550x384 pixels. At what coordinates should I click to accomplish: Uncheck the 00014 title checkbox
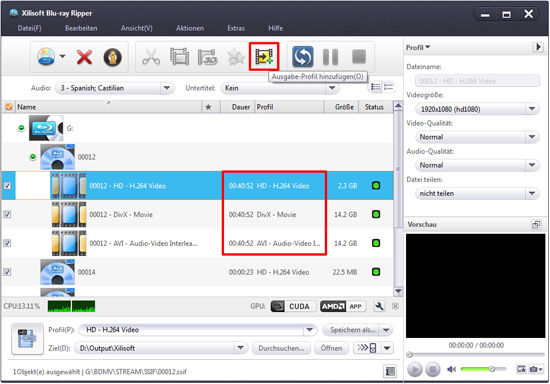pos(7,272)
